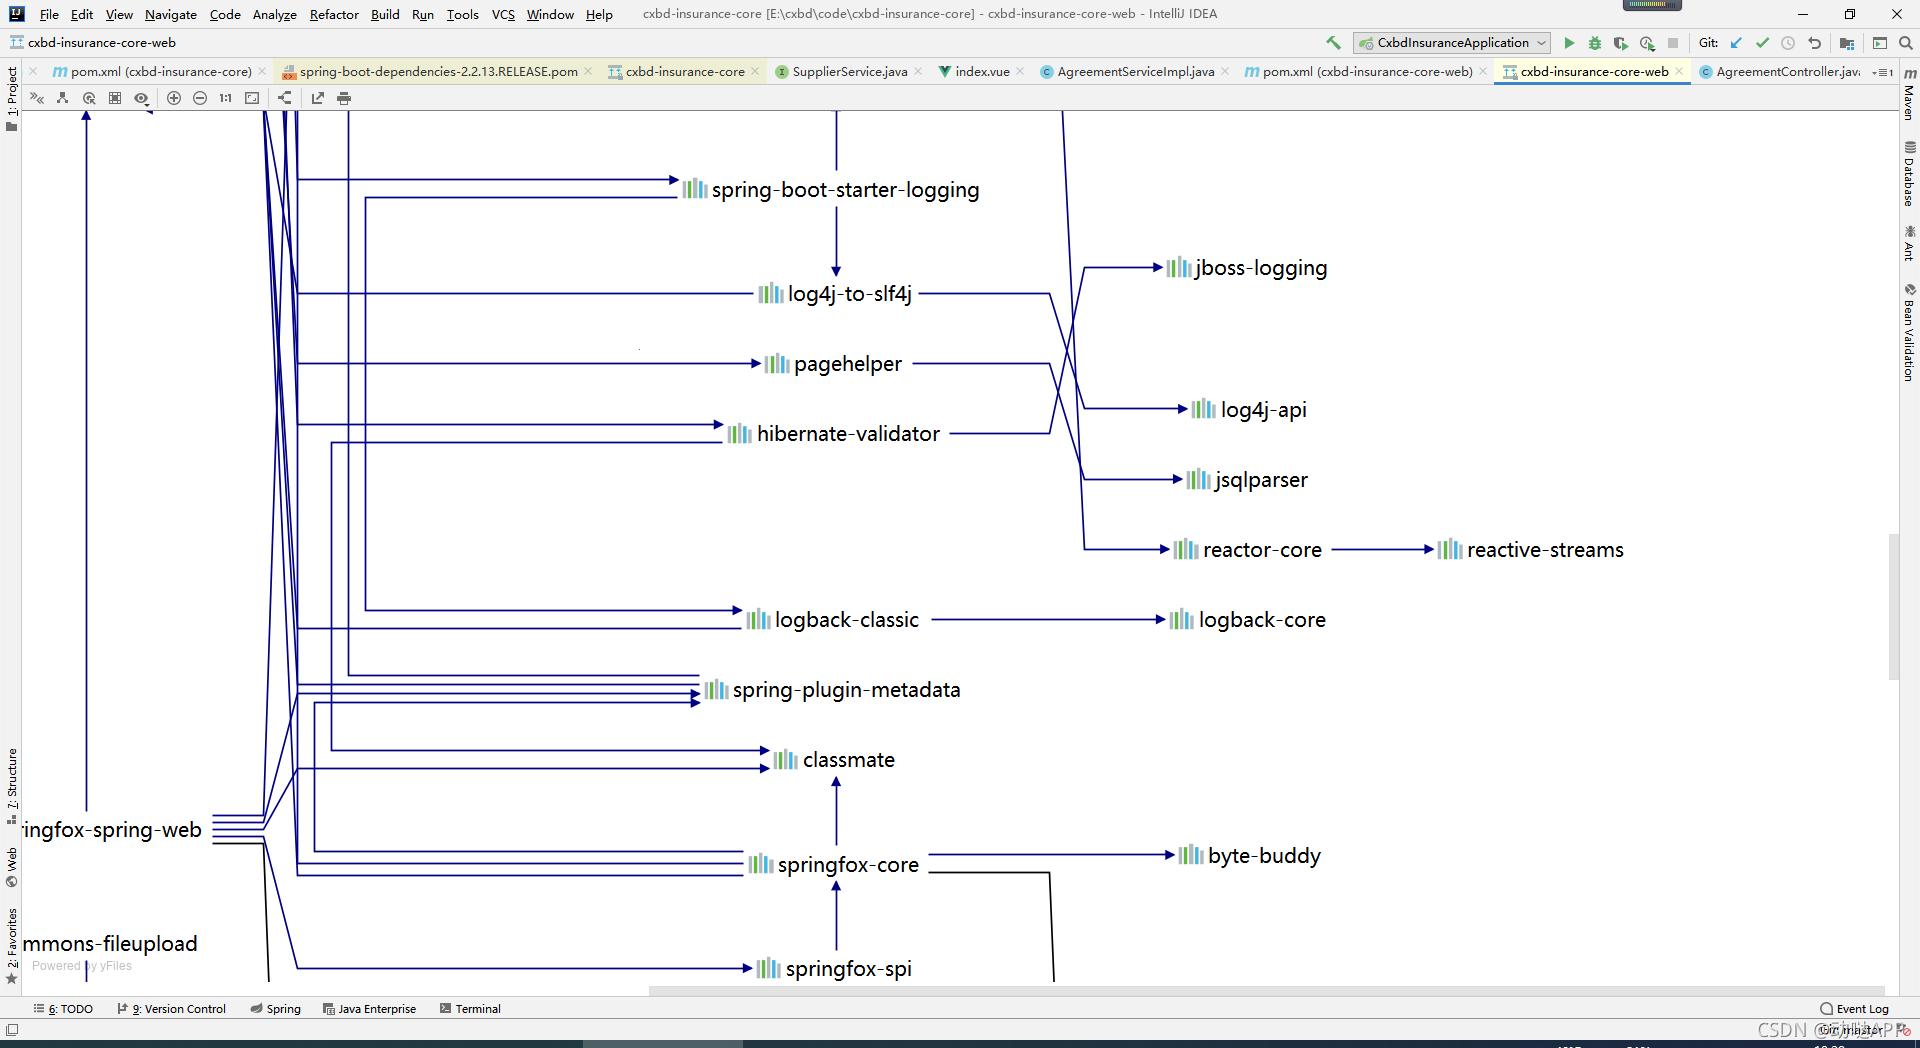Run with profiler dropdown
Screen dimensions: 1920x1048
[x=1647, y=43]
